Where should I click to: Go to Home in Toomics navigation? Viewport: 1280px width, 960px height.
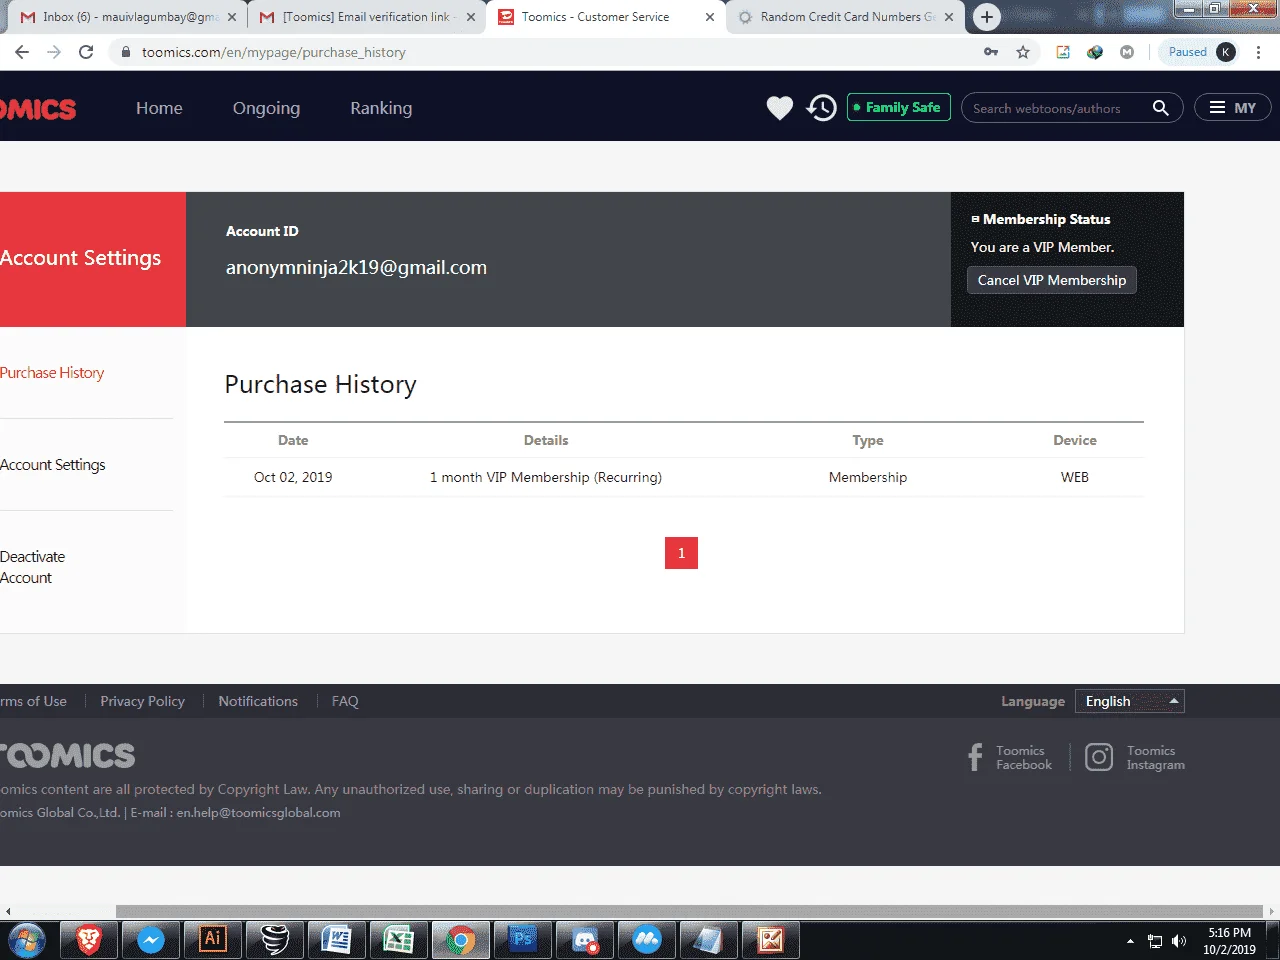tap(159, 108)
